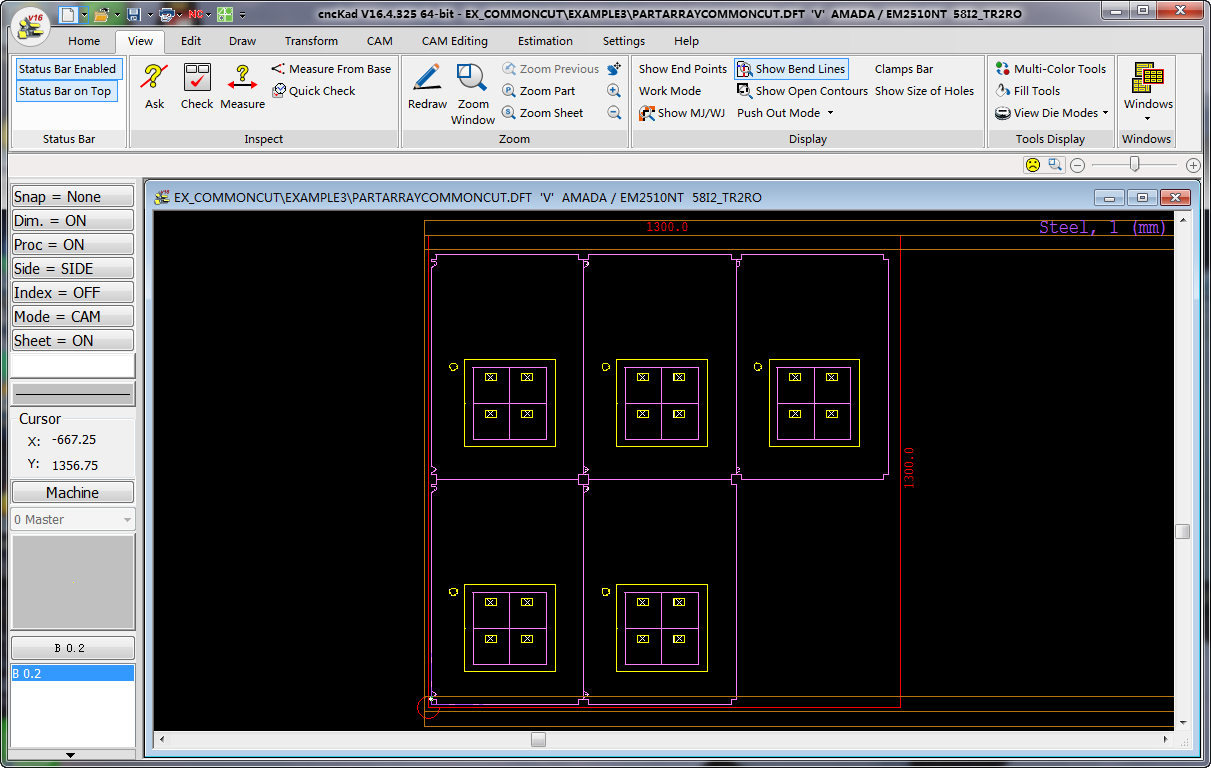1211x768 pixels.
Task: Open the Fill Tools option
Action: pyautogui.click(x=1027, y=91)
